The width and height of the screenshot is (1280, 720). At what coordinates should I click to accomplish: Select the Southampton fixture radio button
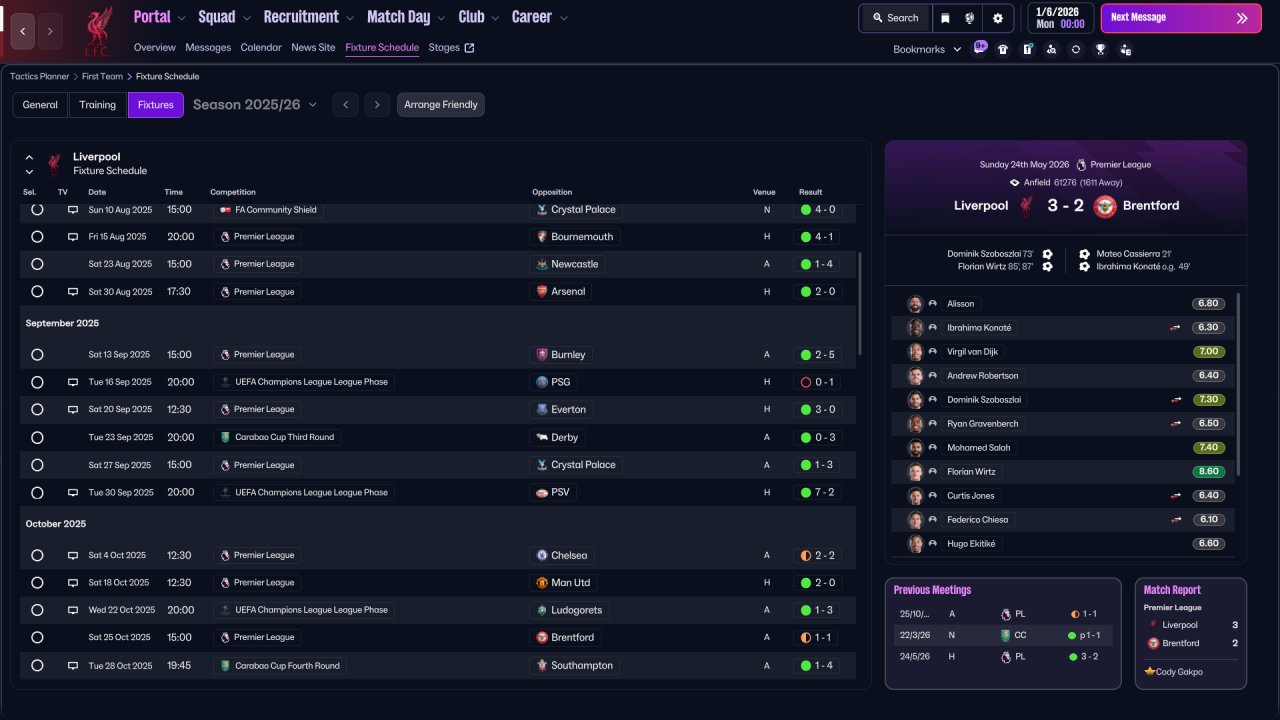pos(37,665)
